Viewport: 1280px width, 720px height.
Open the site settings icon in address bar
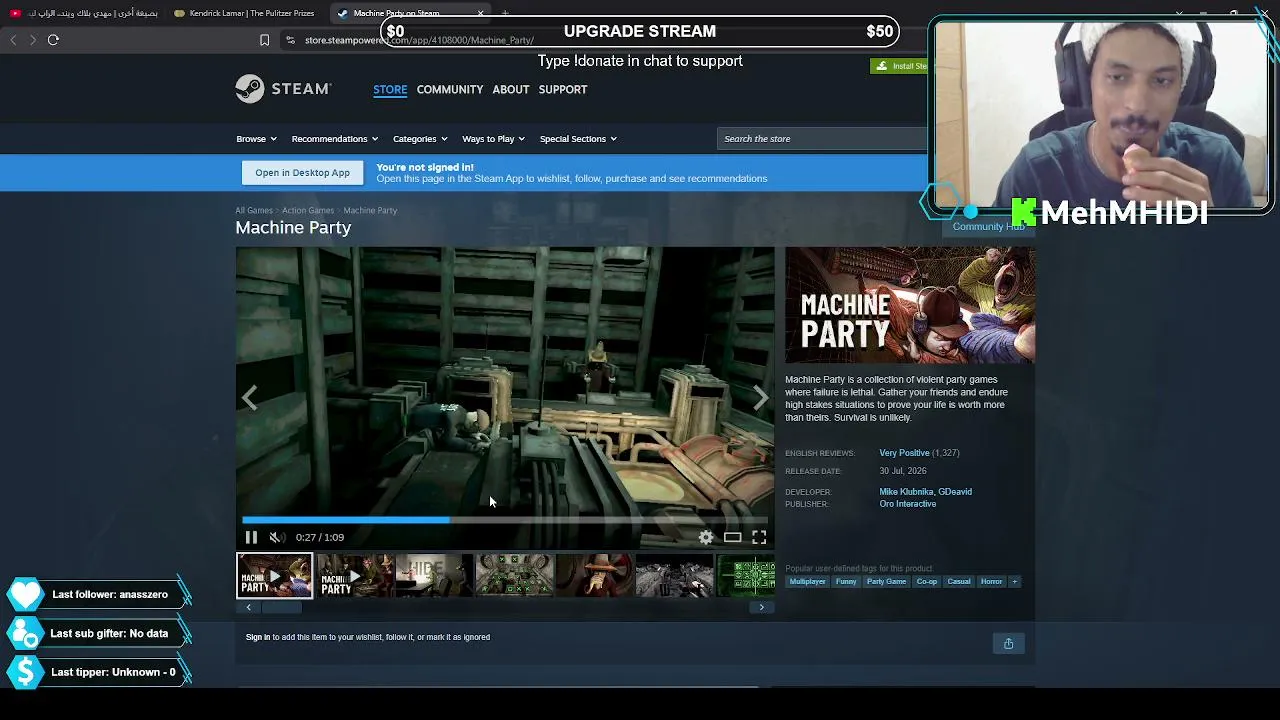290,40
